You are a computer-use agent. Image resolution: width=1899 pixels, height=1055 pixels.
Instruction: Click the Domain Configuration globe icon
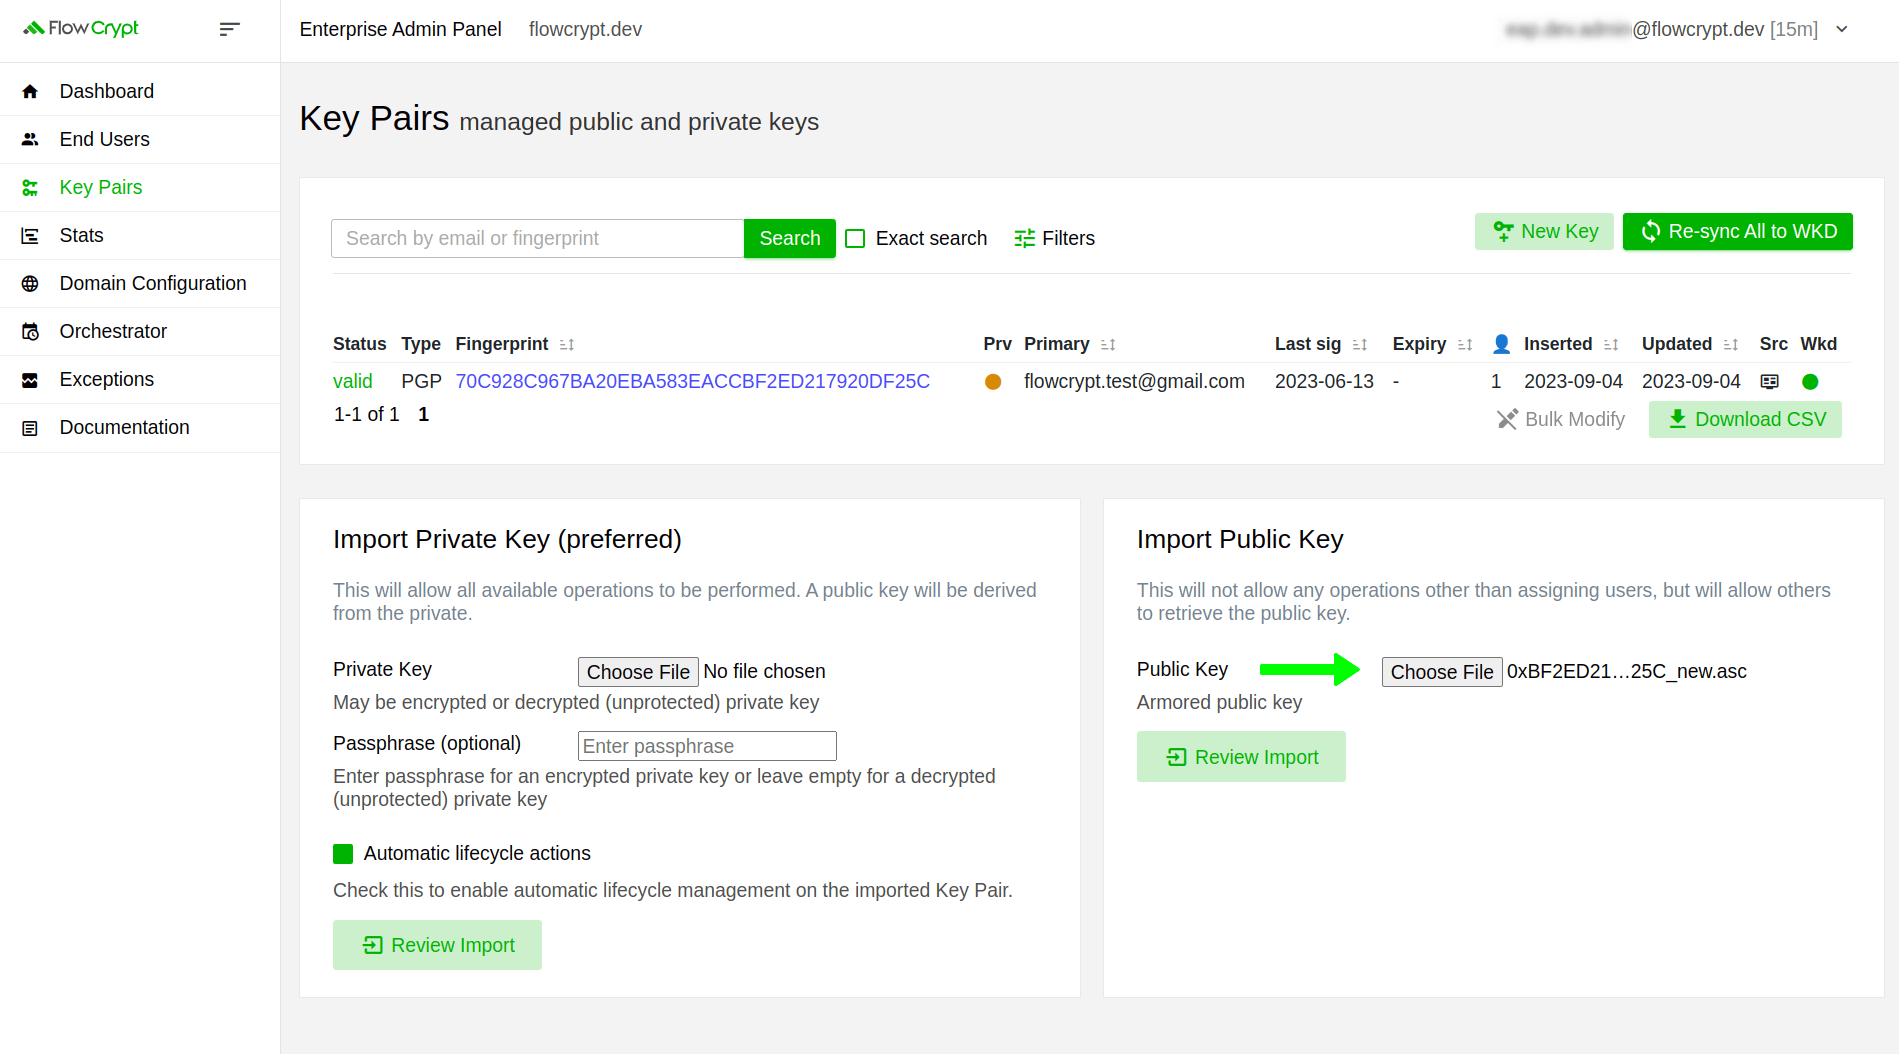(30, 283)
